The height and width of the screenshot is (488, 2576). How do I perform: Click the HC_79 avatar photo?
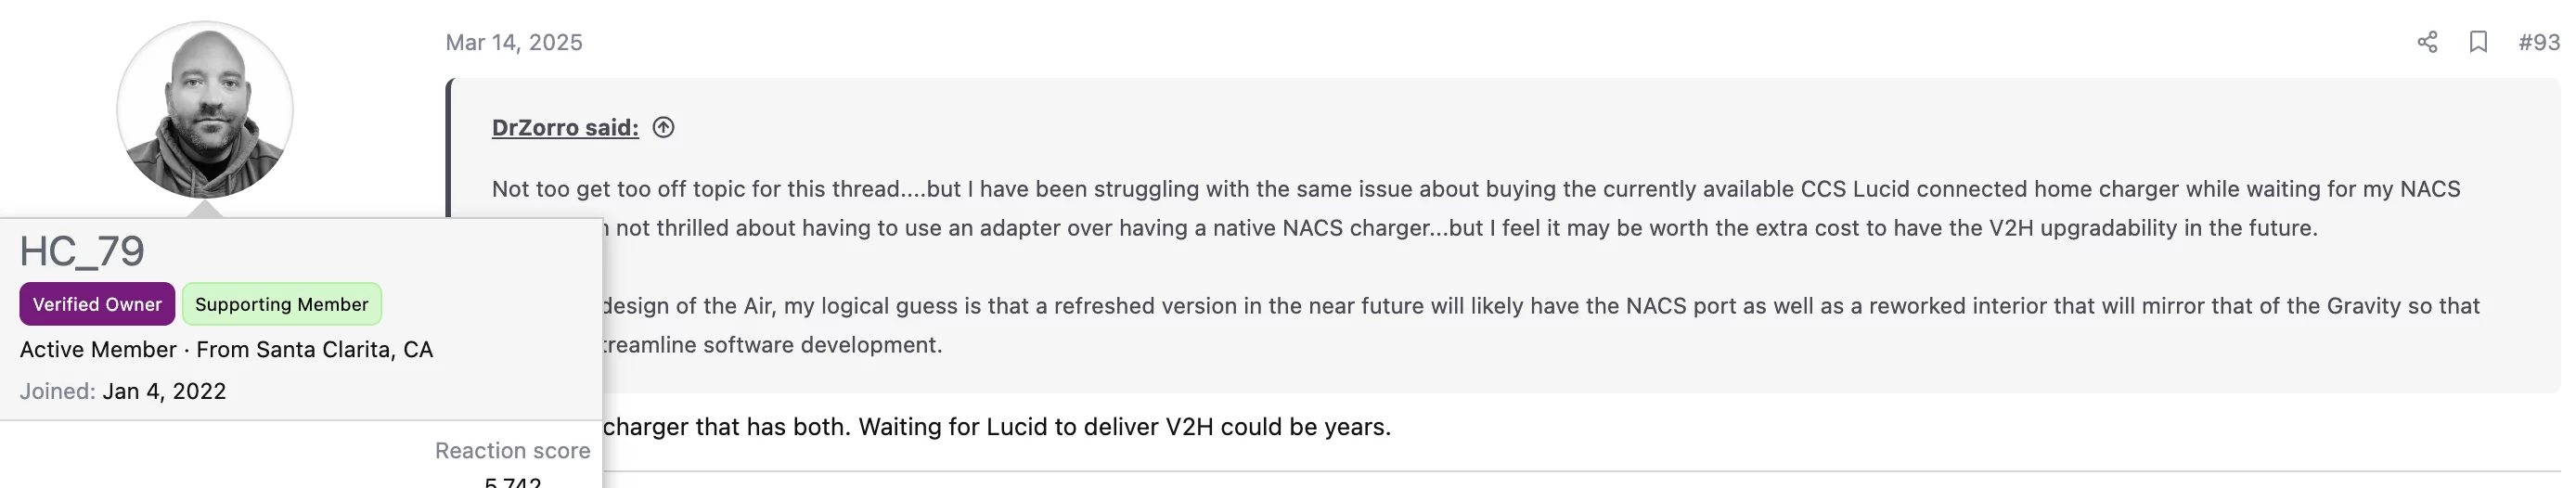pyautogui.click(x=205, y=110)
